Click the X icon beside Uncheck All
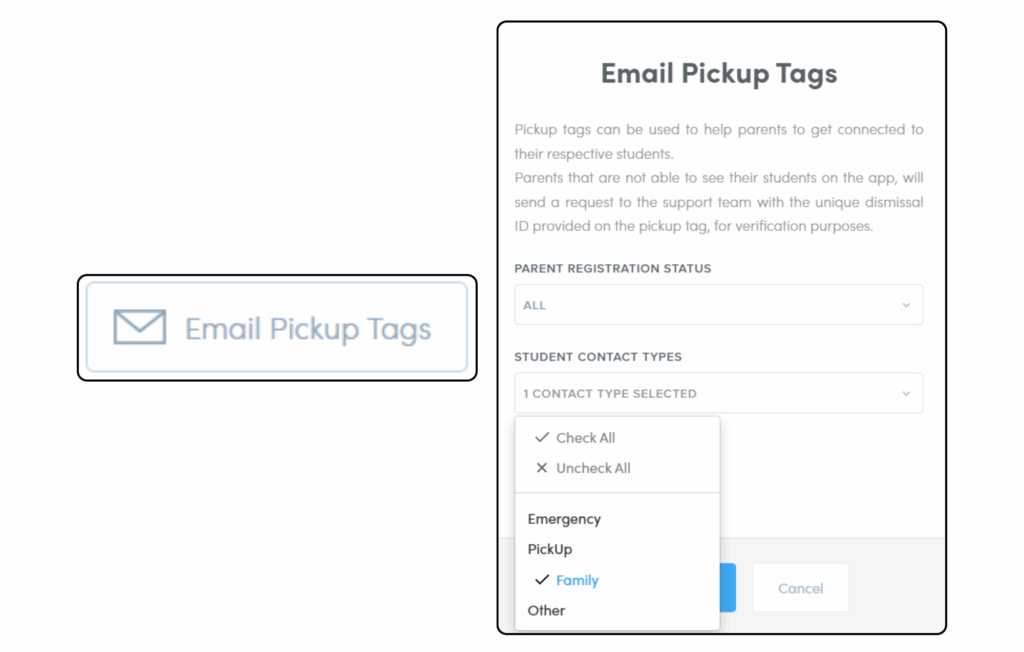Screen dimensions: 1024x652 click(x=542, y=468)
